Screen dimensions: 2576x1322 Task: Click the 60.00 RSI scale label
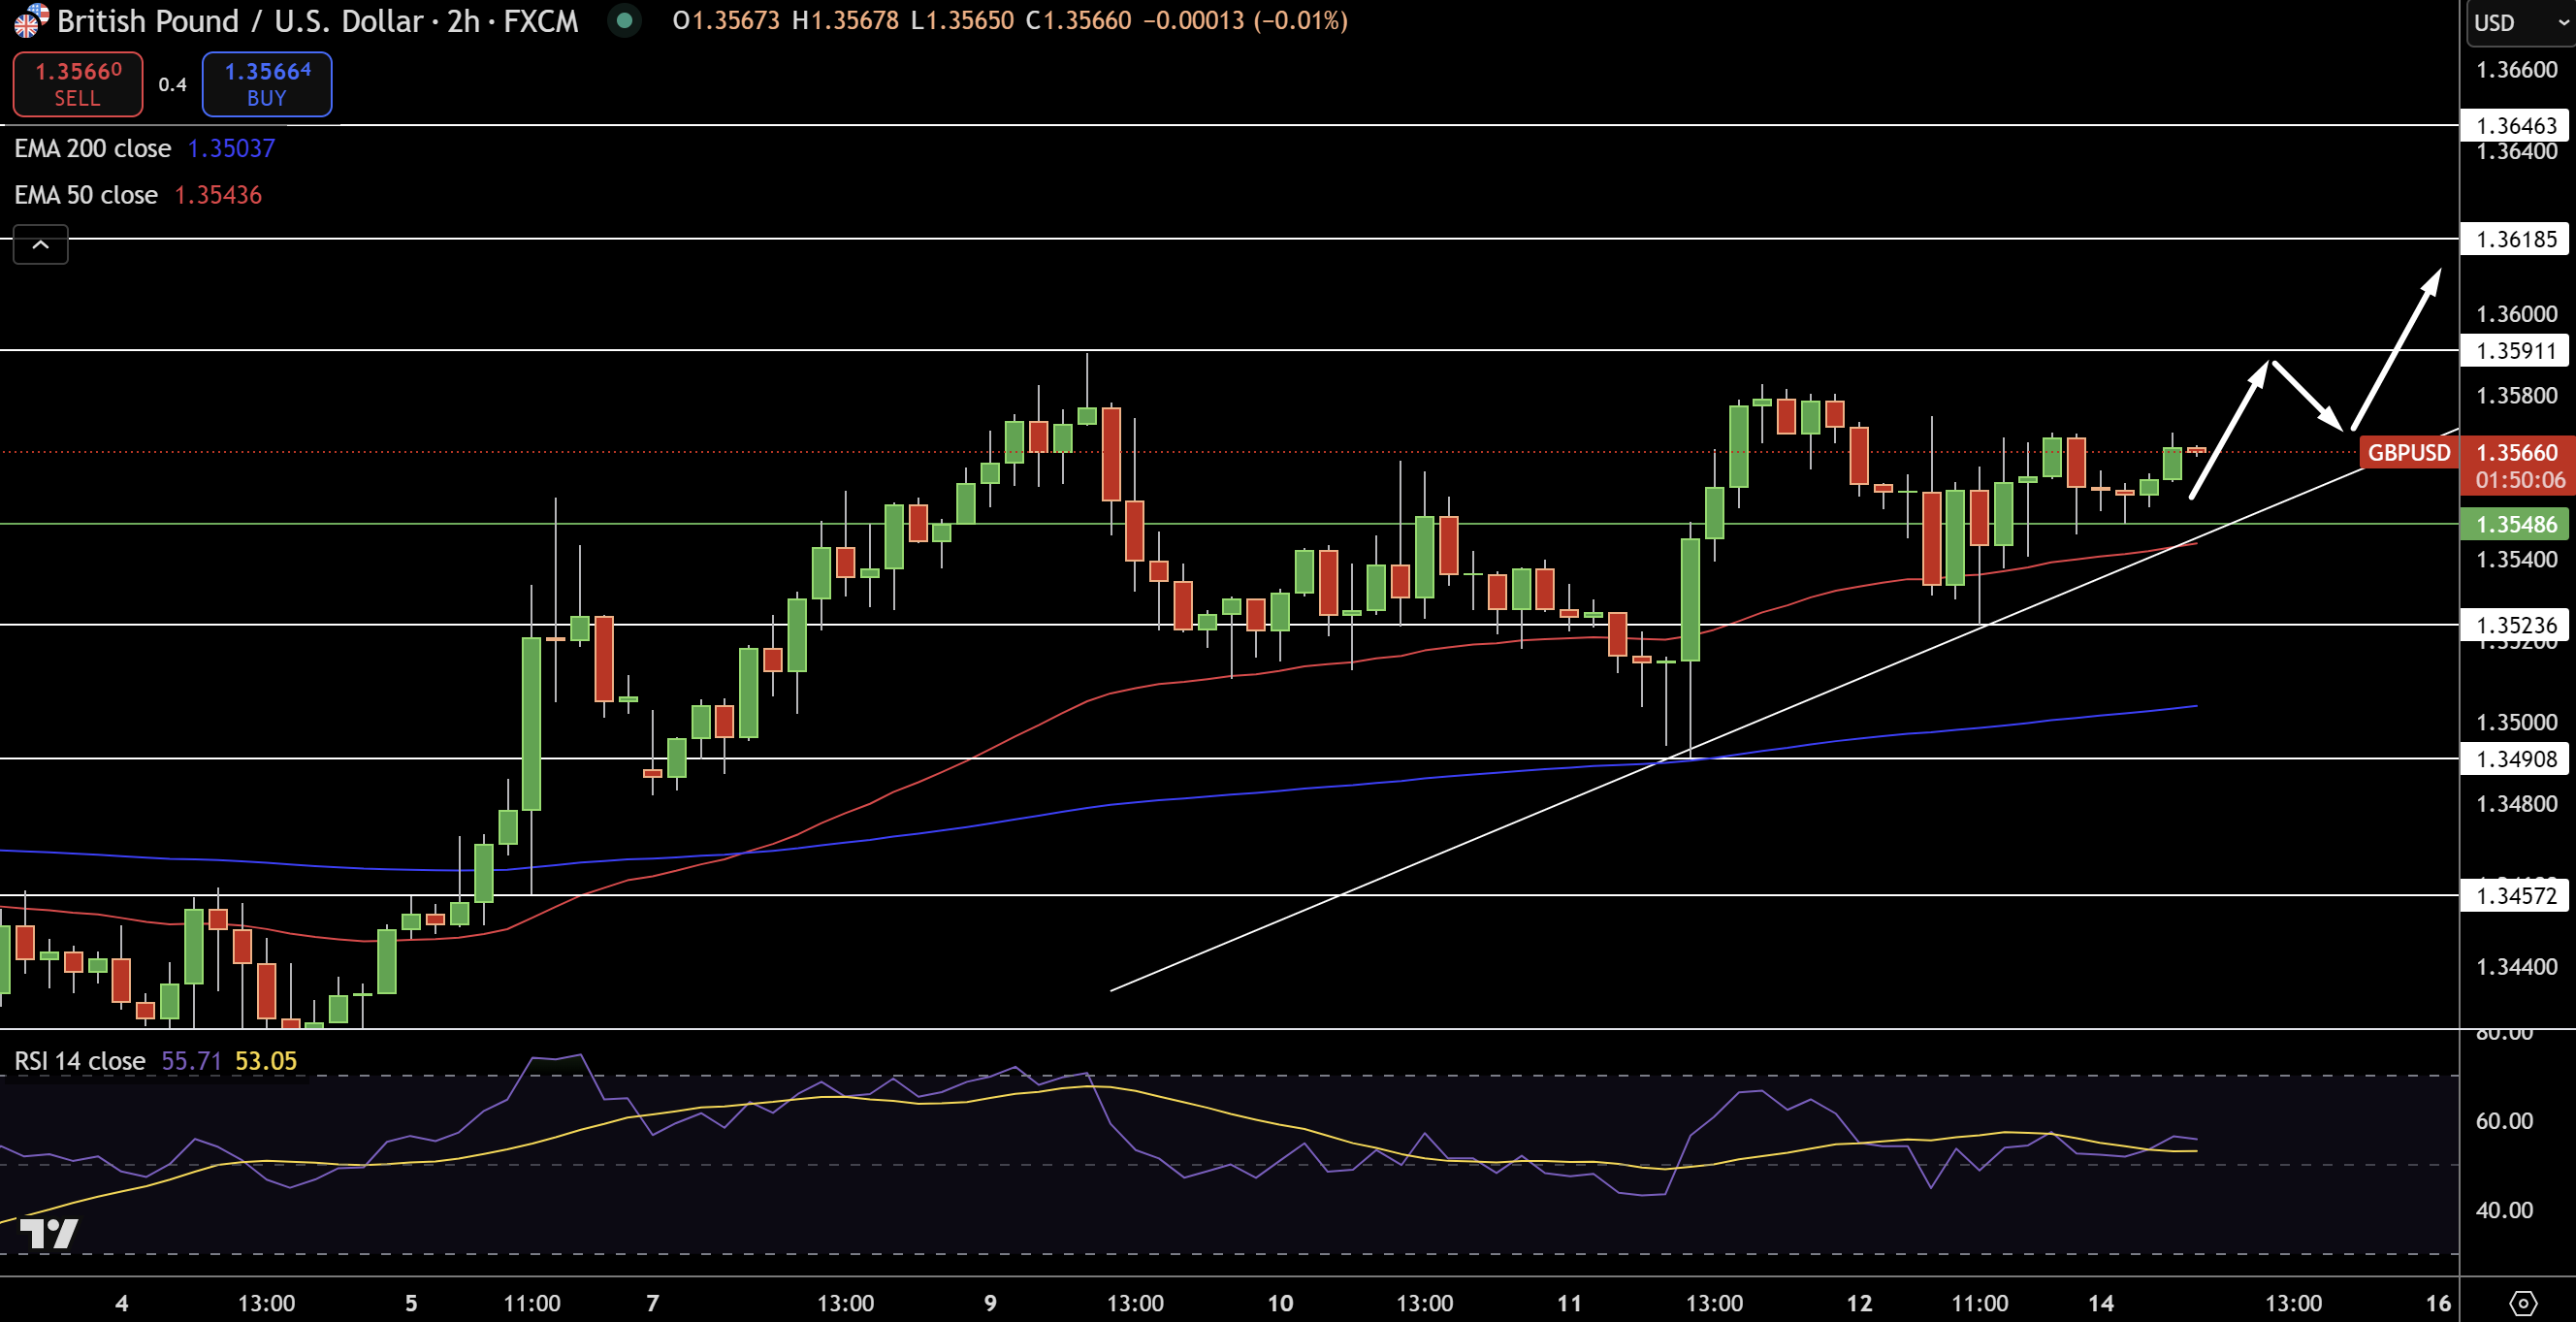(2504, 1121)
